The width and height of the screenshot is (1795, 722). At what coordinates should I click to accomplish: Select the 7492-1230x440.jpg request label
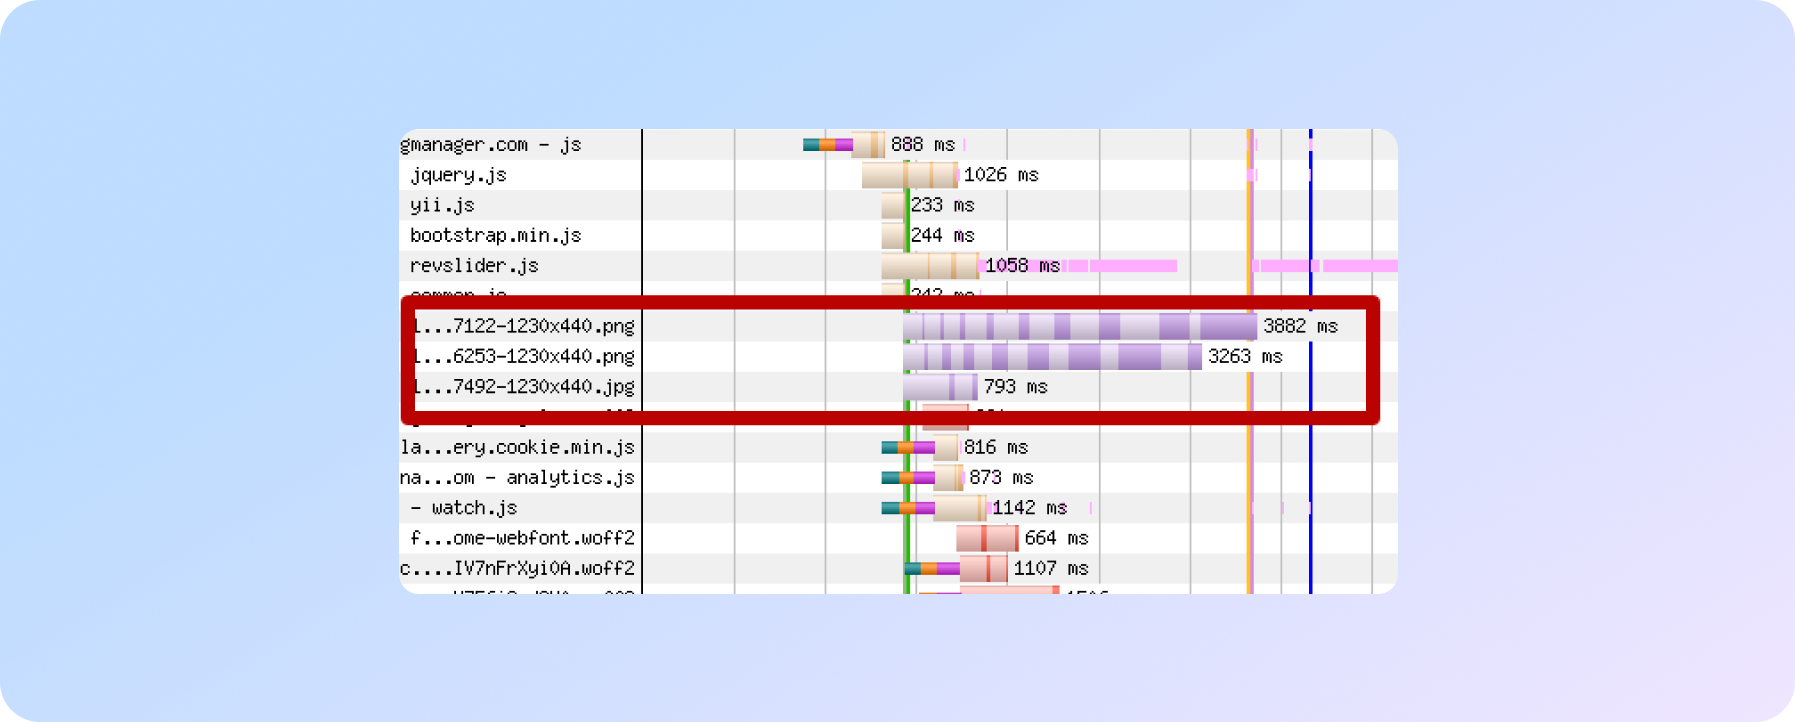525,386
